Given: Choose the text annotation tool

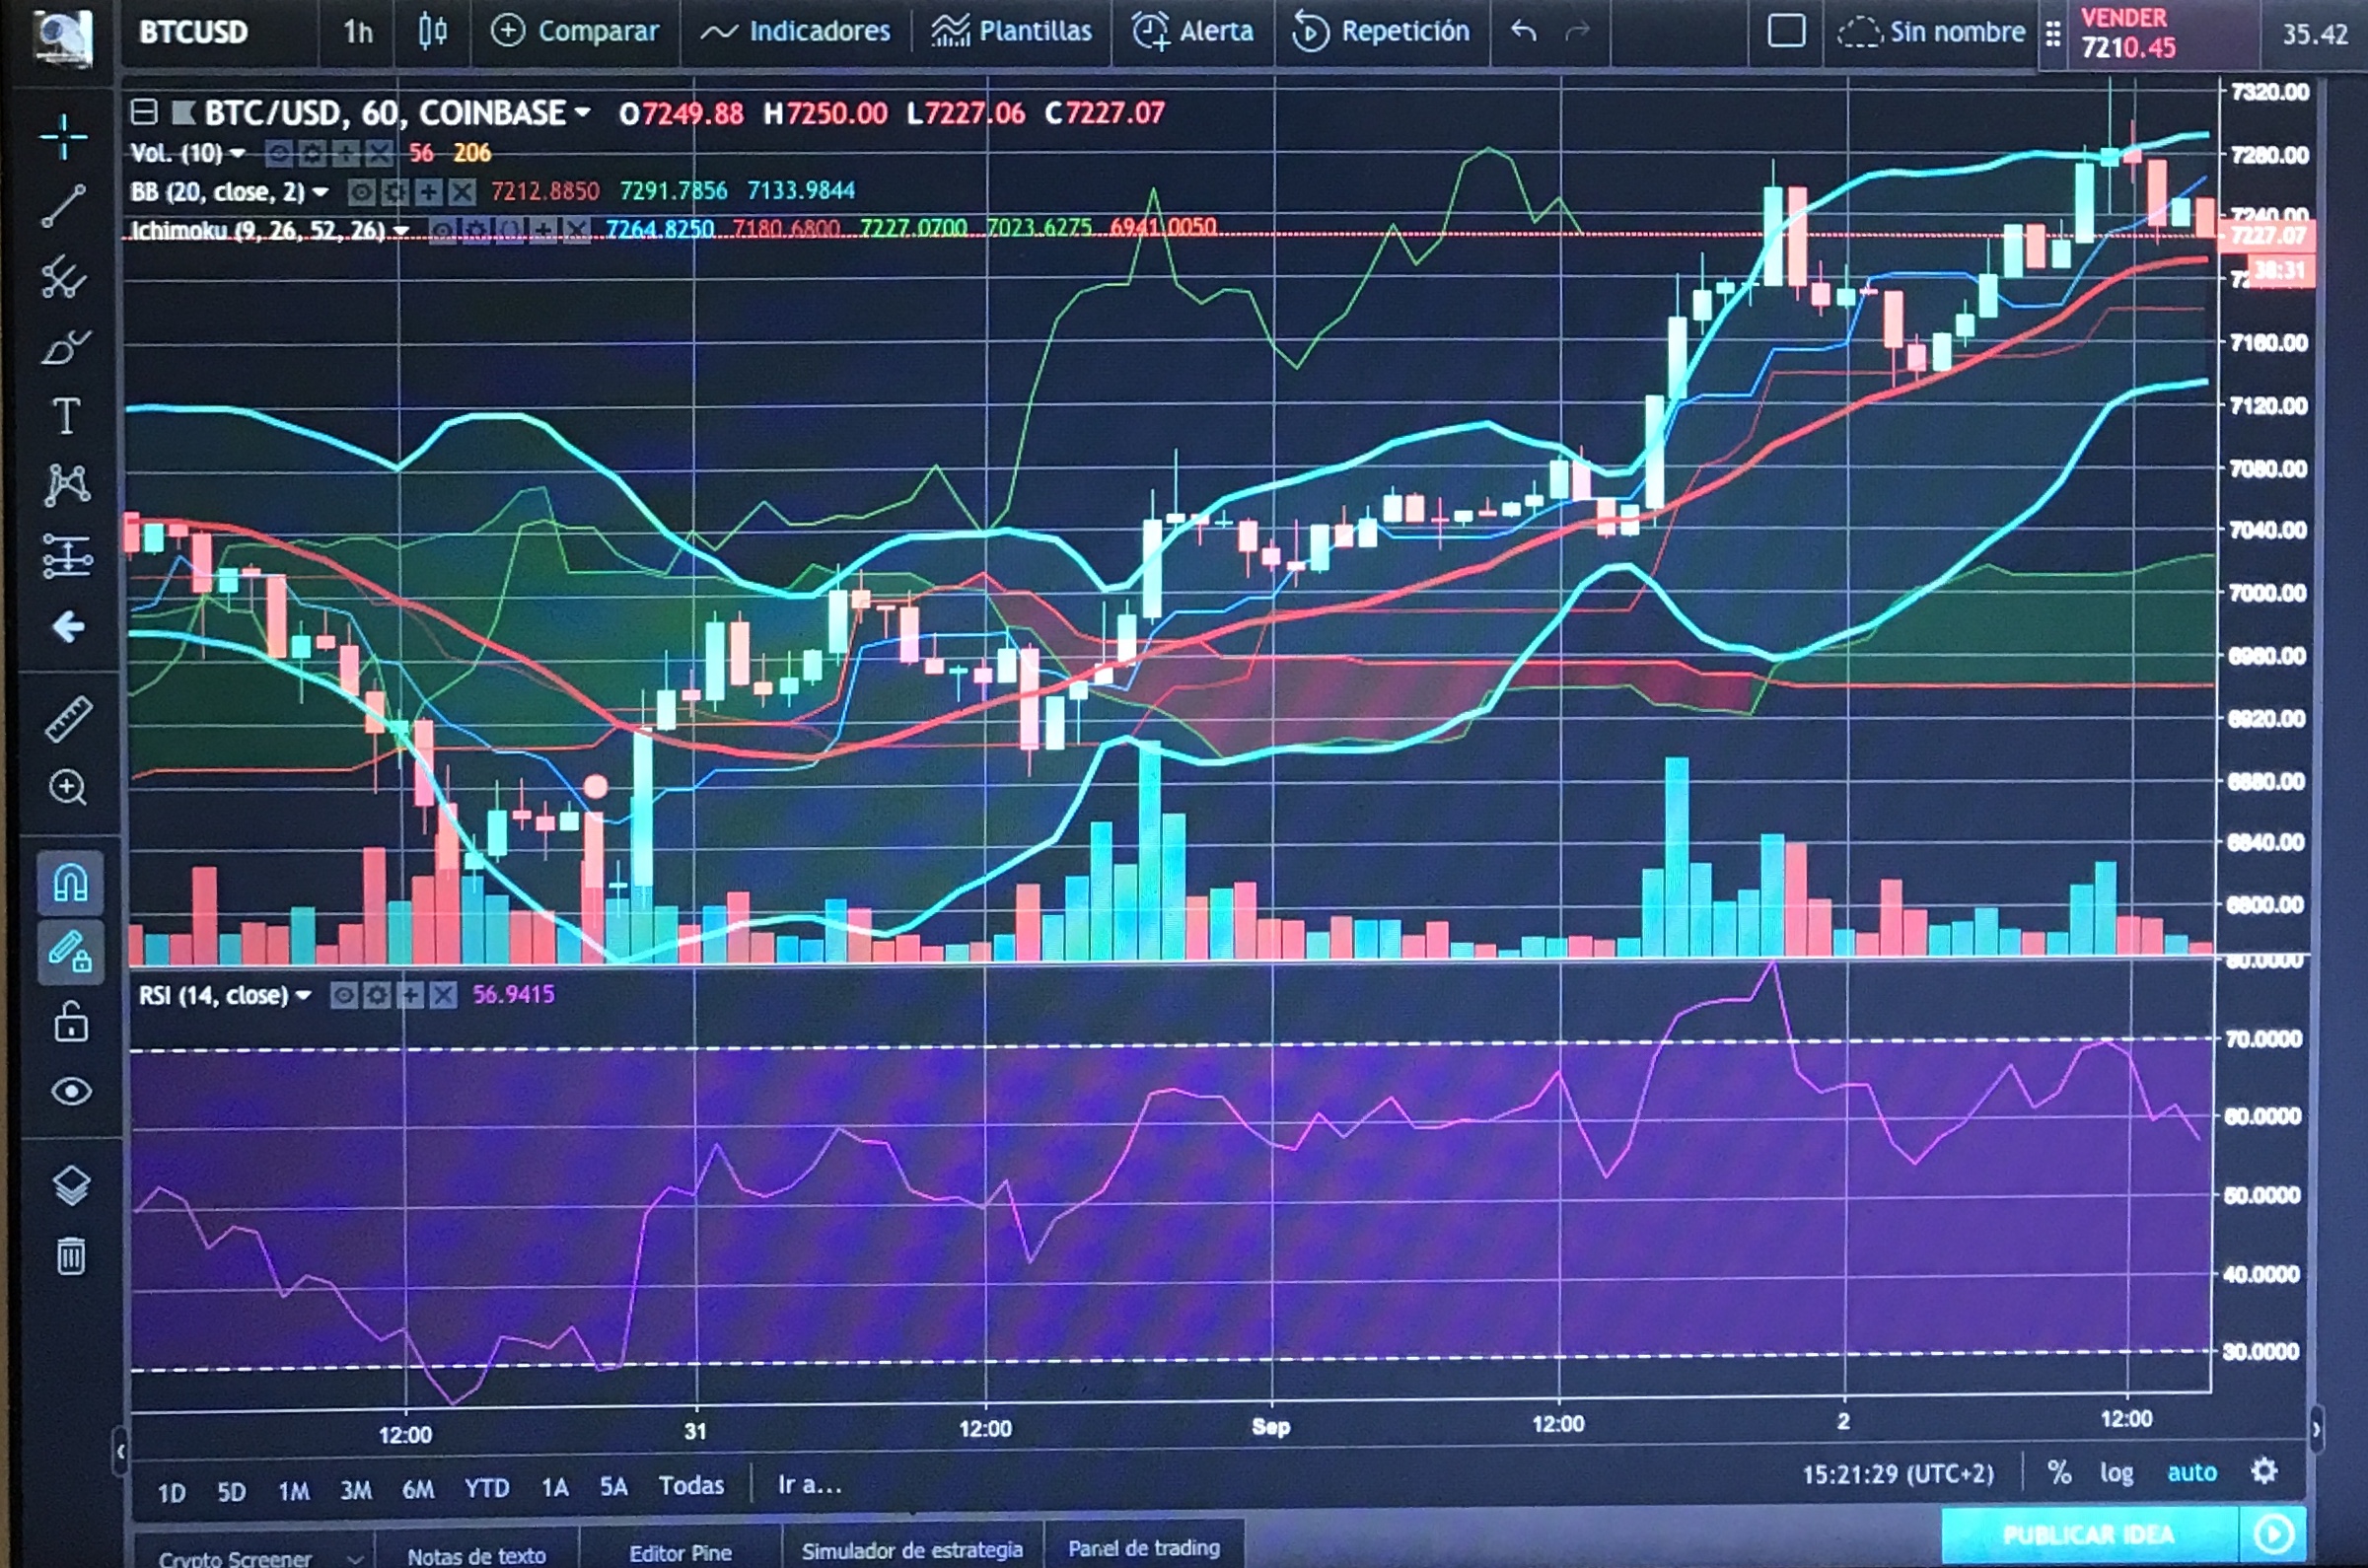Looking at the screenshot, I should (66, 416).
